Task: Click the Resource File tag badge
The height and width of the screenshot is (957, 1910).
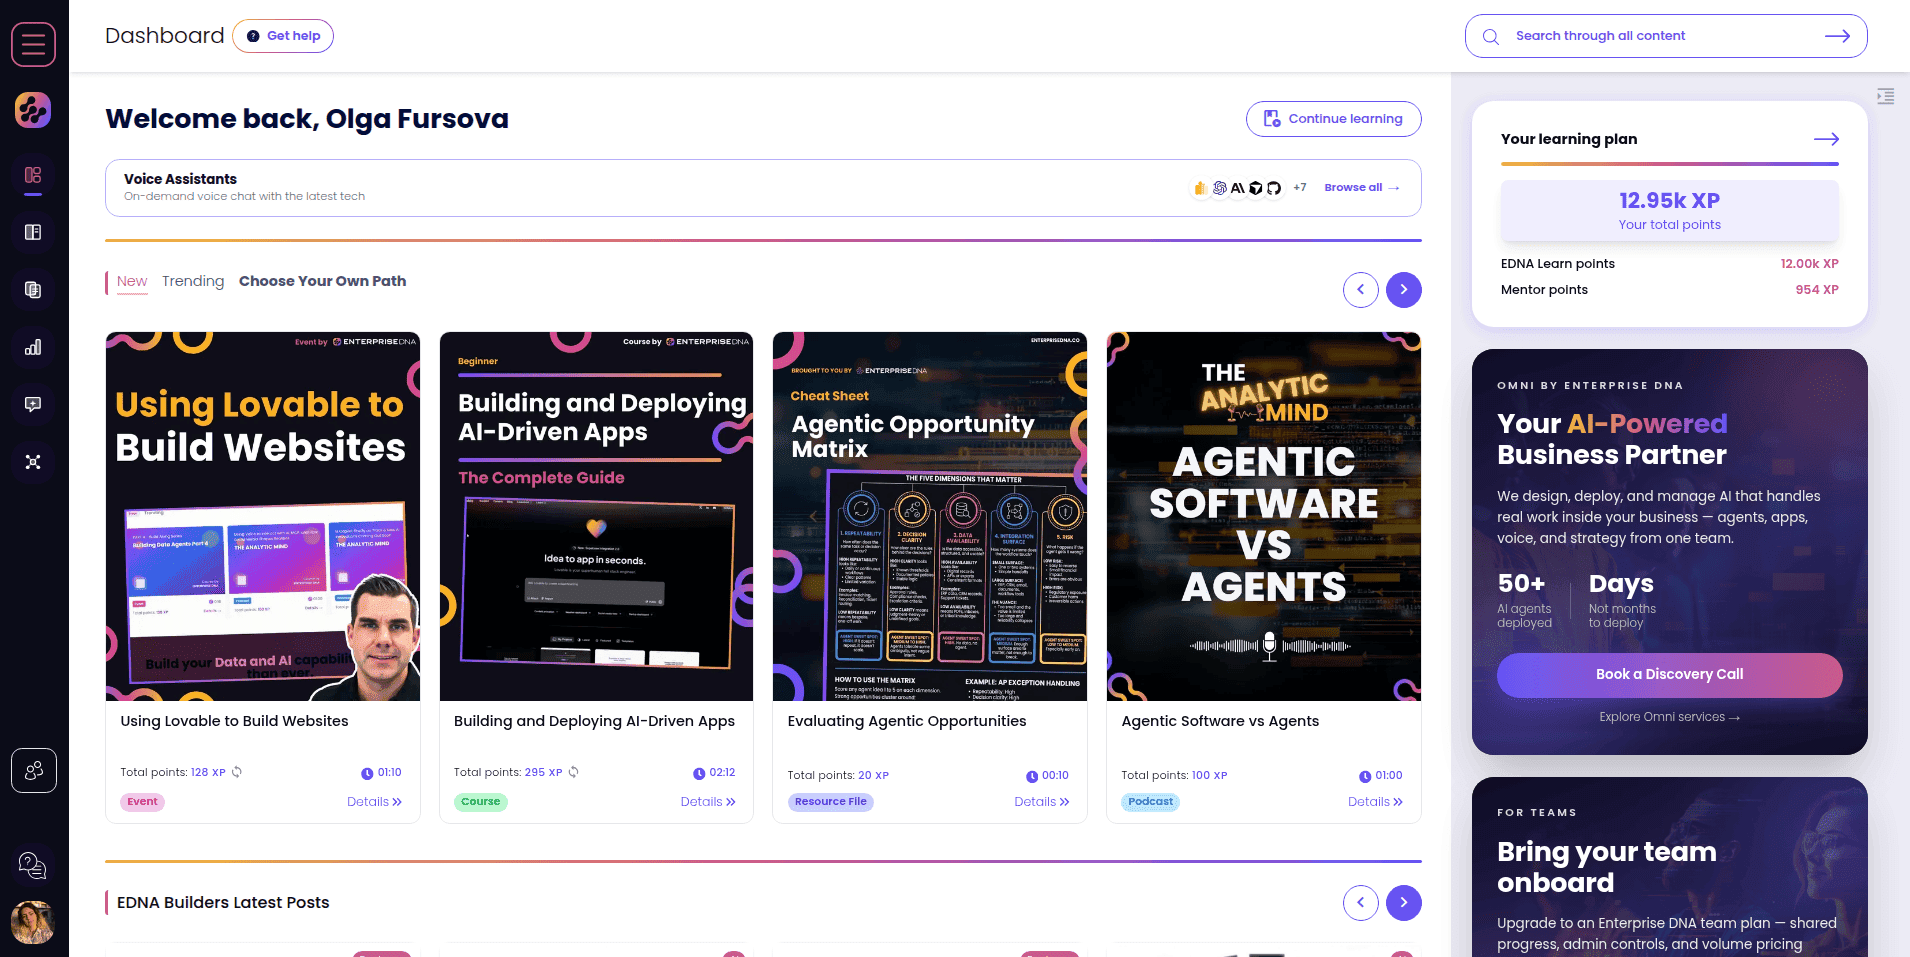Action: tap(831, 802)
